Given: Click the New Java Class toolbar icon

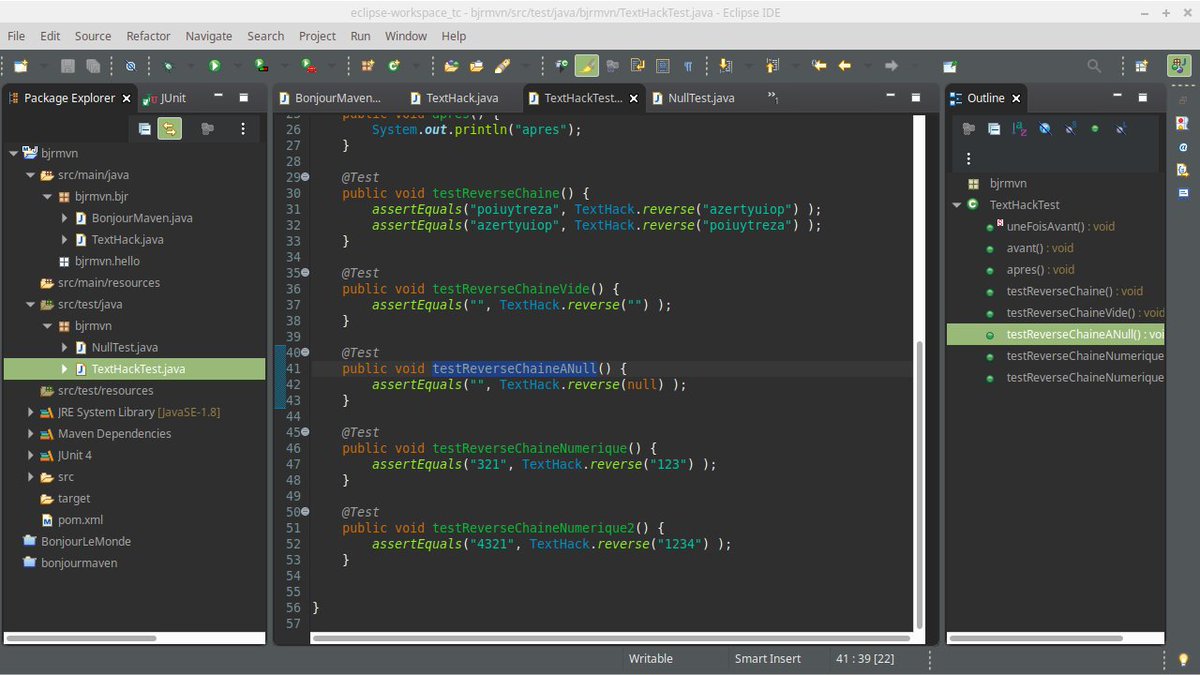Looking at the screenshot, I should point(394,66).
